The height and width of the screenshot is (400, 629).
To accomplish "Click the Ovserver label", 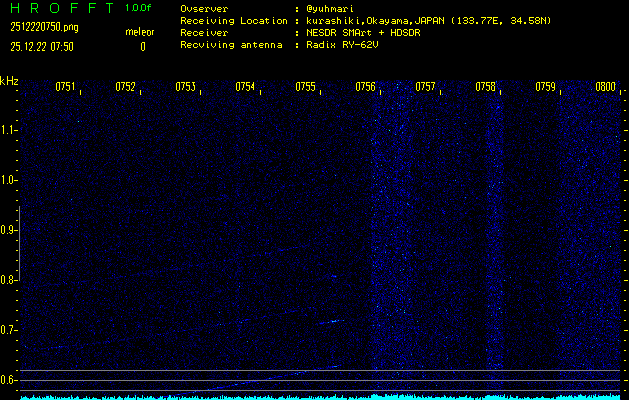I will (x=204, y=9).
